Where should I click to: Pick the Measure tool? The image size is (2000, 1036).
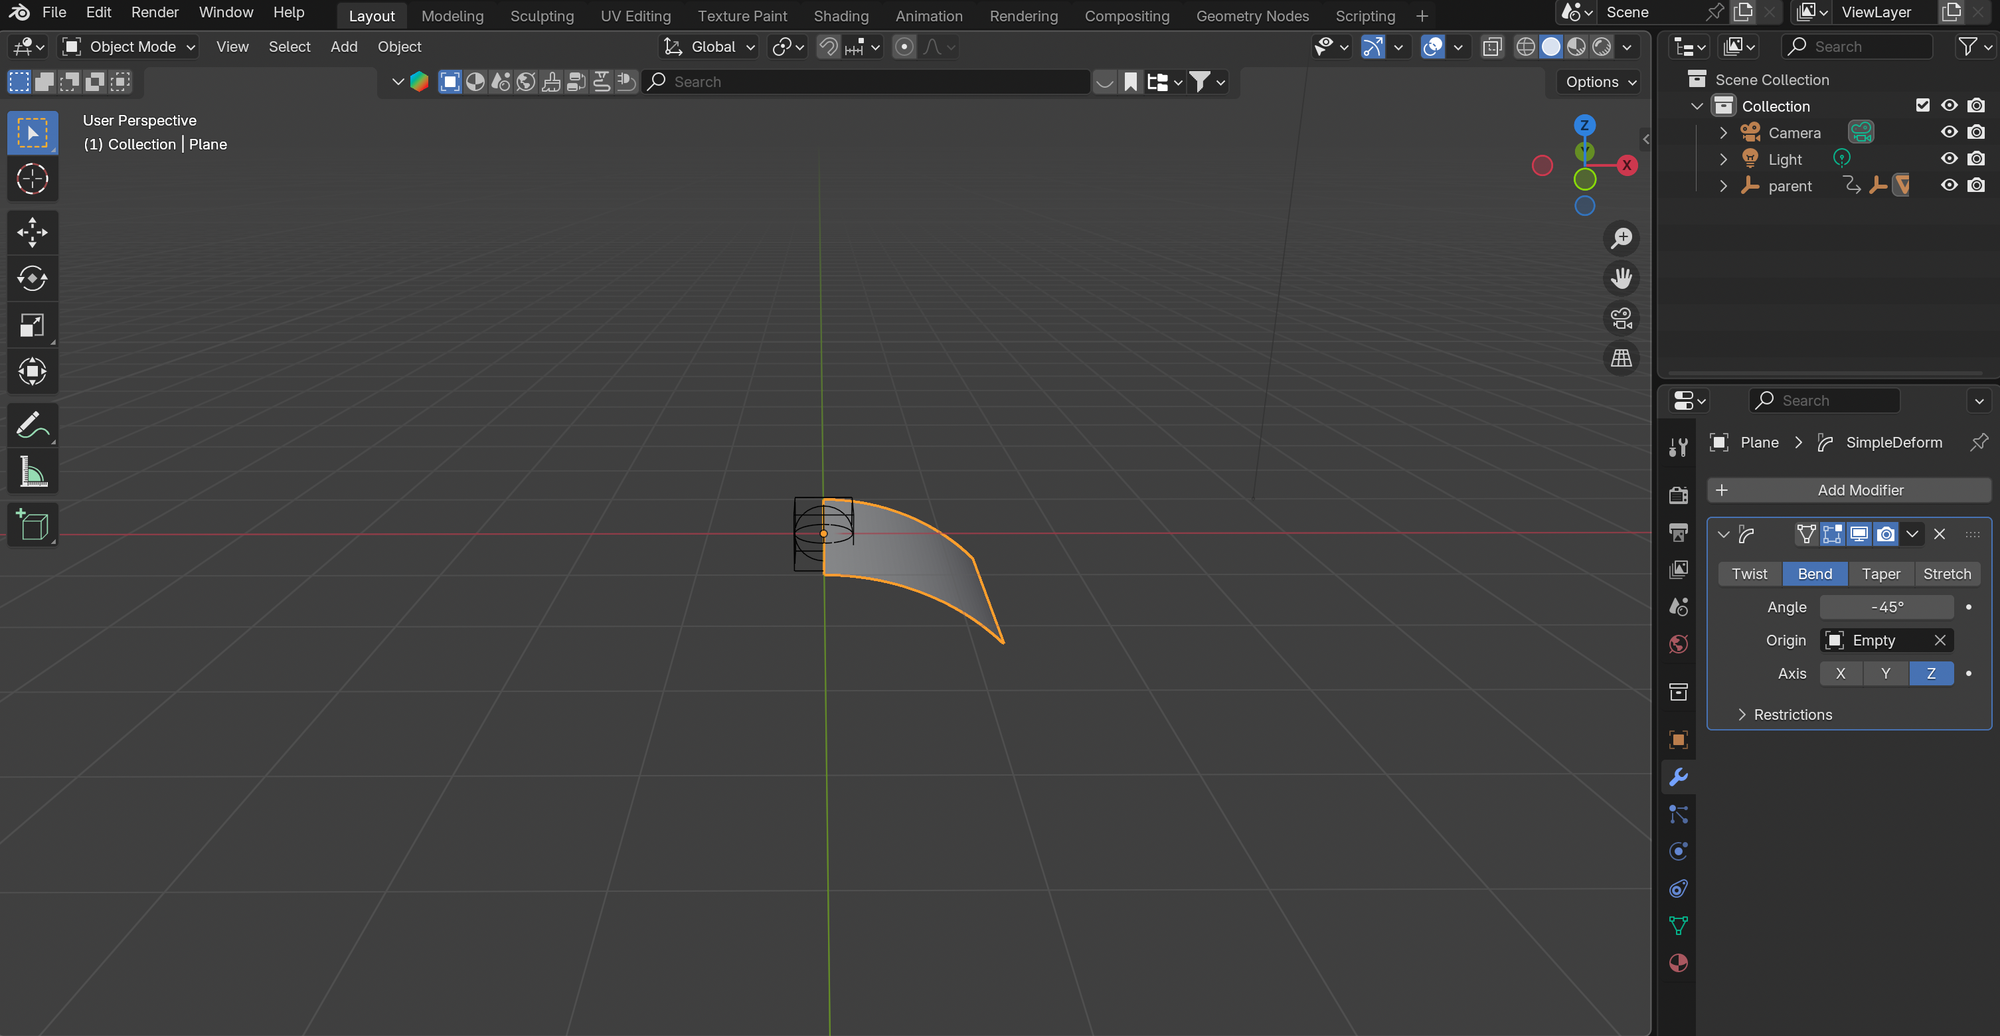32,473
